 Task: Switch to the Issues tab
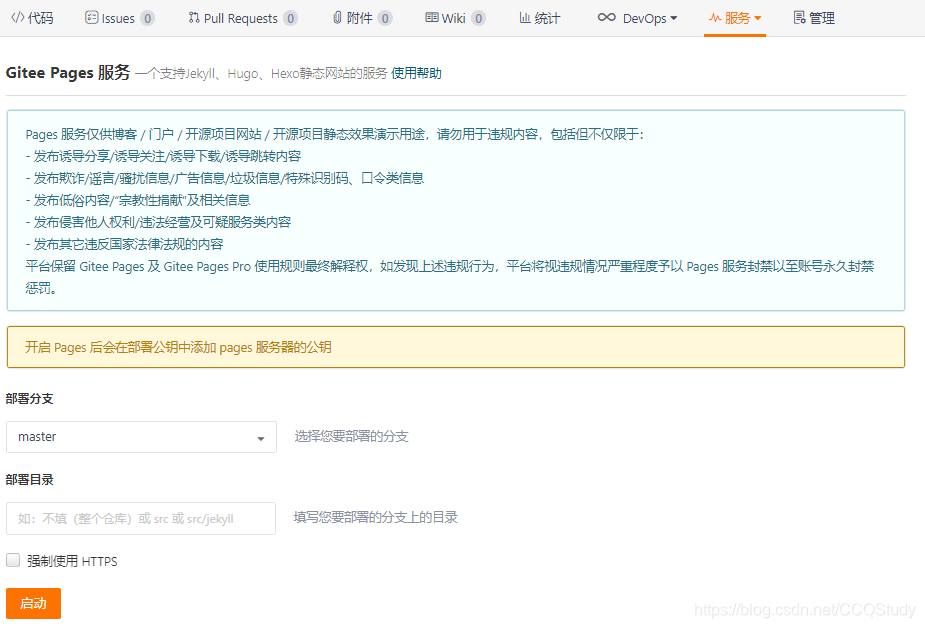pos(120,18)
